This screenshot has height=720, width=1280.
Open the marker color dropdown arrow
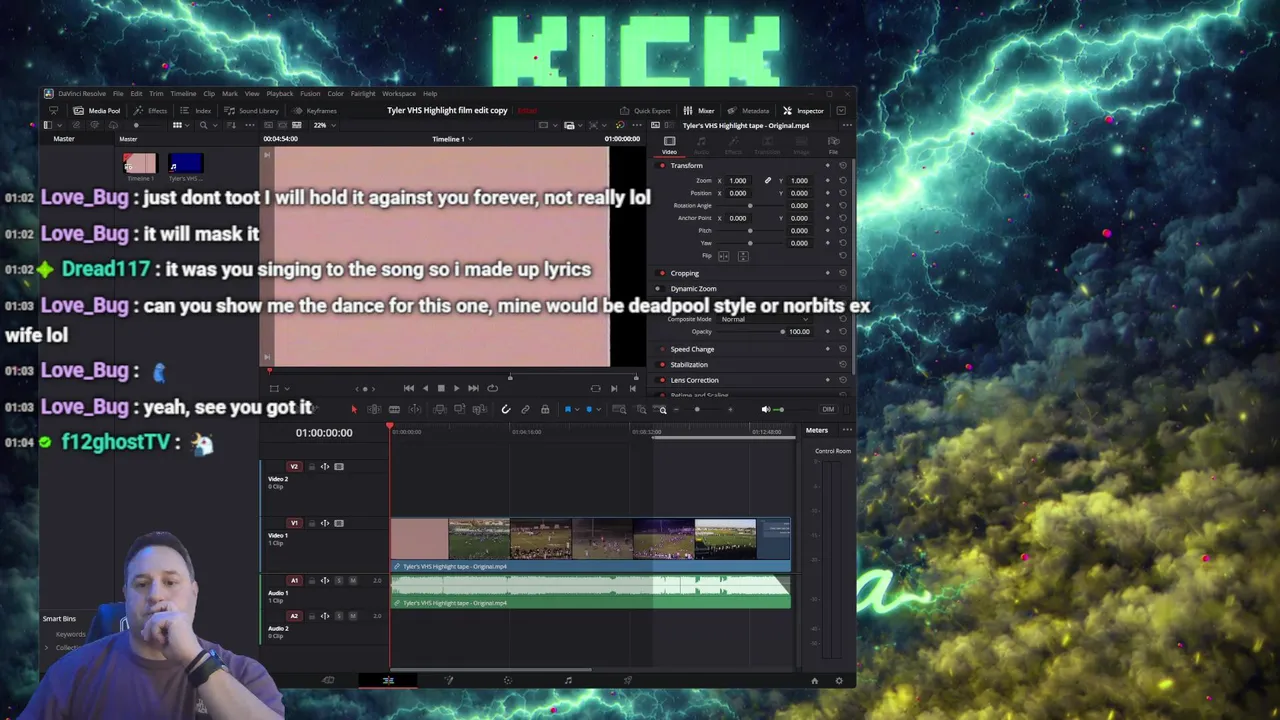tap(599, 410)
